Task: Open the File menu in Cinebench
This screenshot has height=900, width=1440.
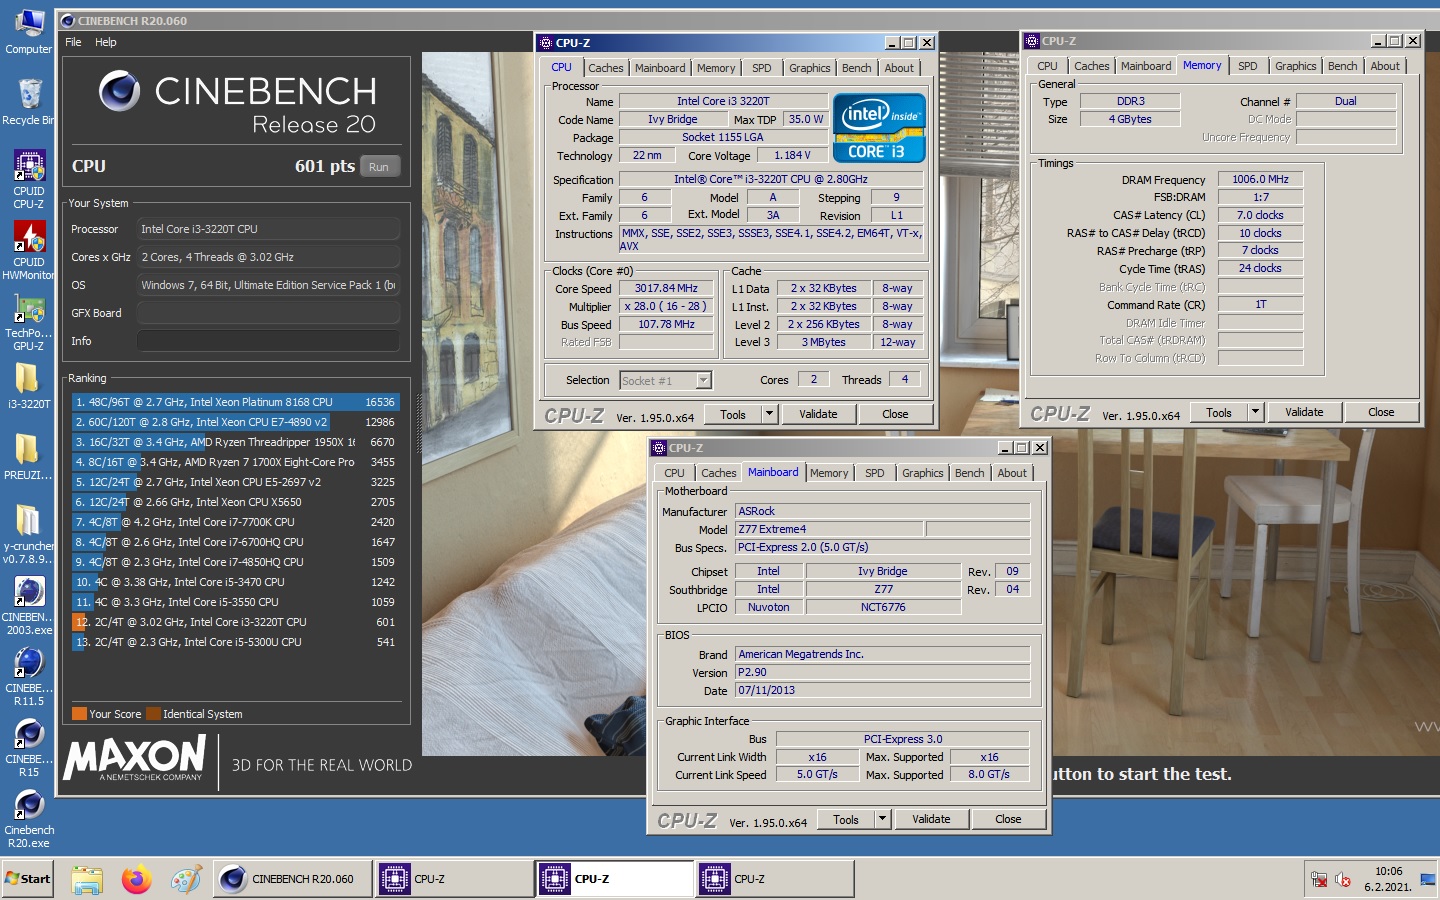Action: point(73,42)
